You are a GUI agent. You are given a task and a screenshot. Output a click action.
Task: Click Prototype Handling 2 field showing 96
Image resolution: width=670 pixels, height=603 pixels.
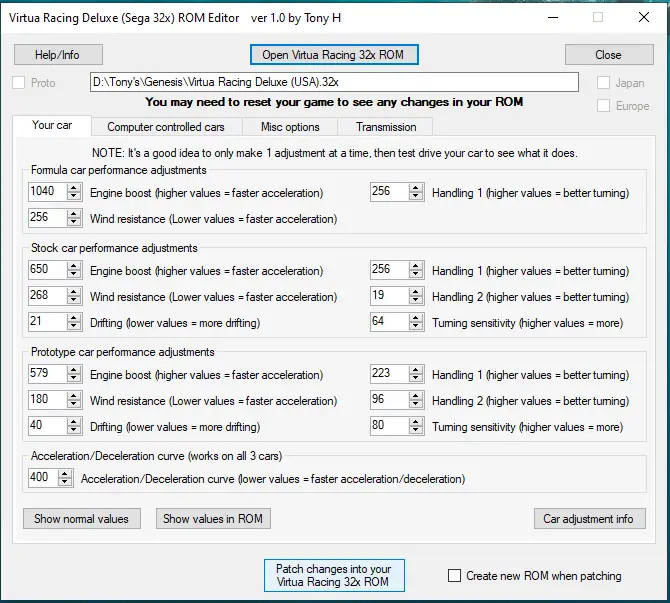pyautogui.click(x=389, y=400)
